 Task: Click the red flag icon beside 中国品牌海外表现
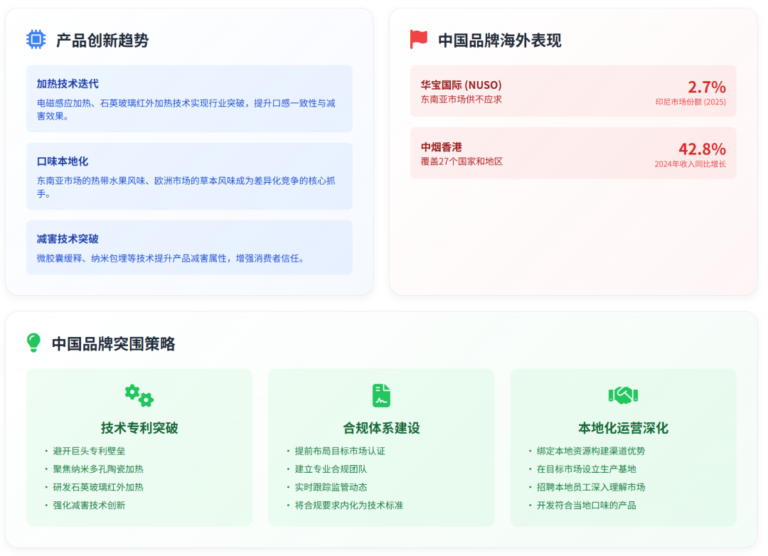click(x=418, y=40)
